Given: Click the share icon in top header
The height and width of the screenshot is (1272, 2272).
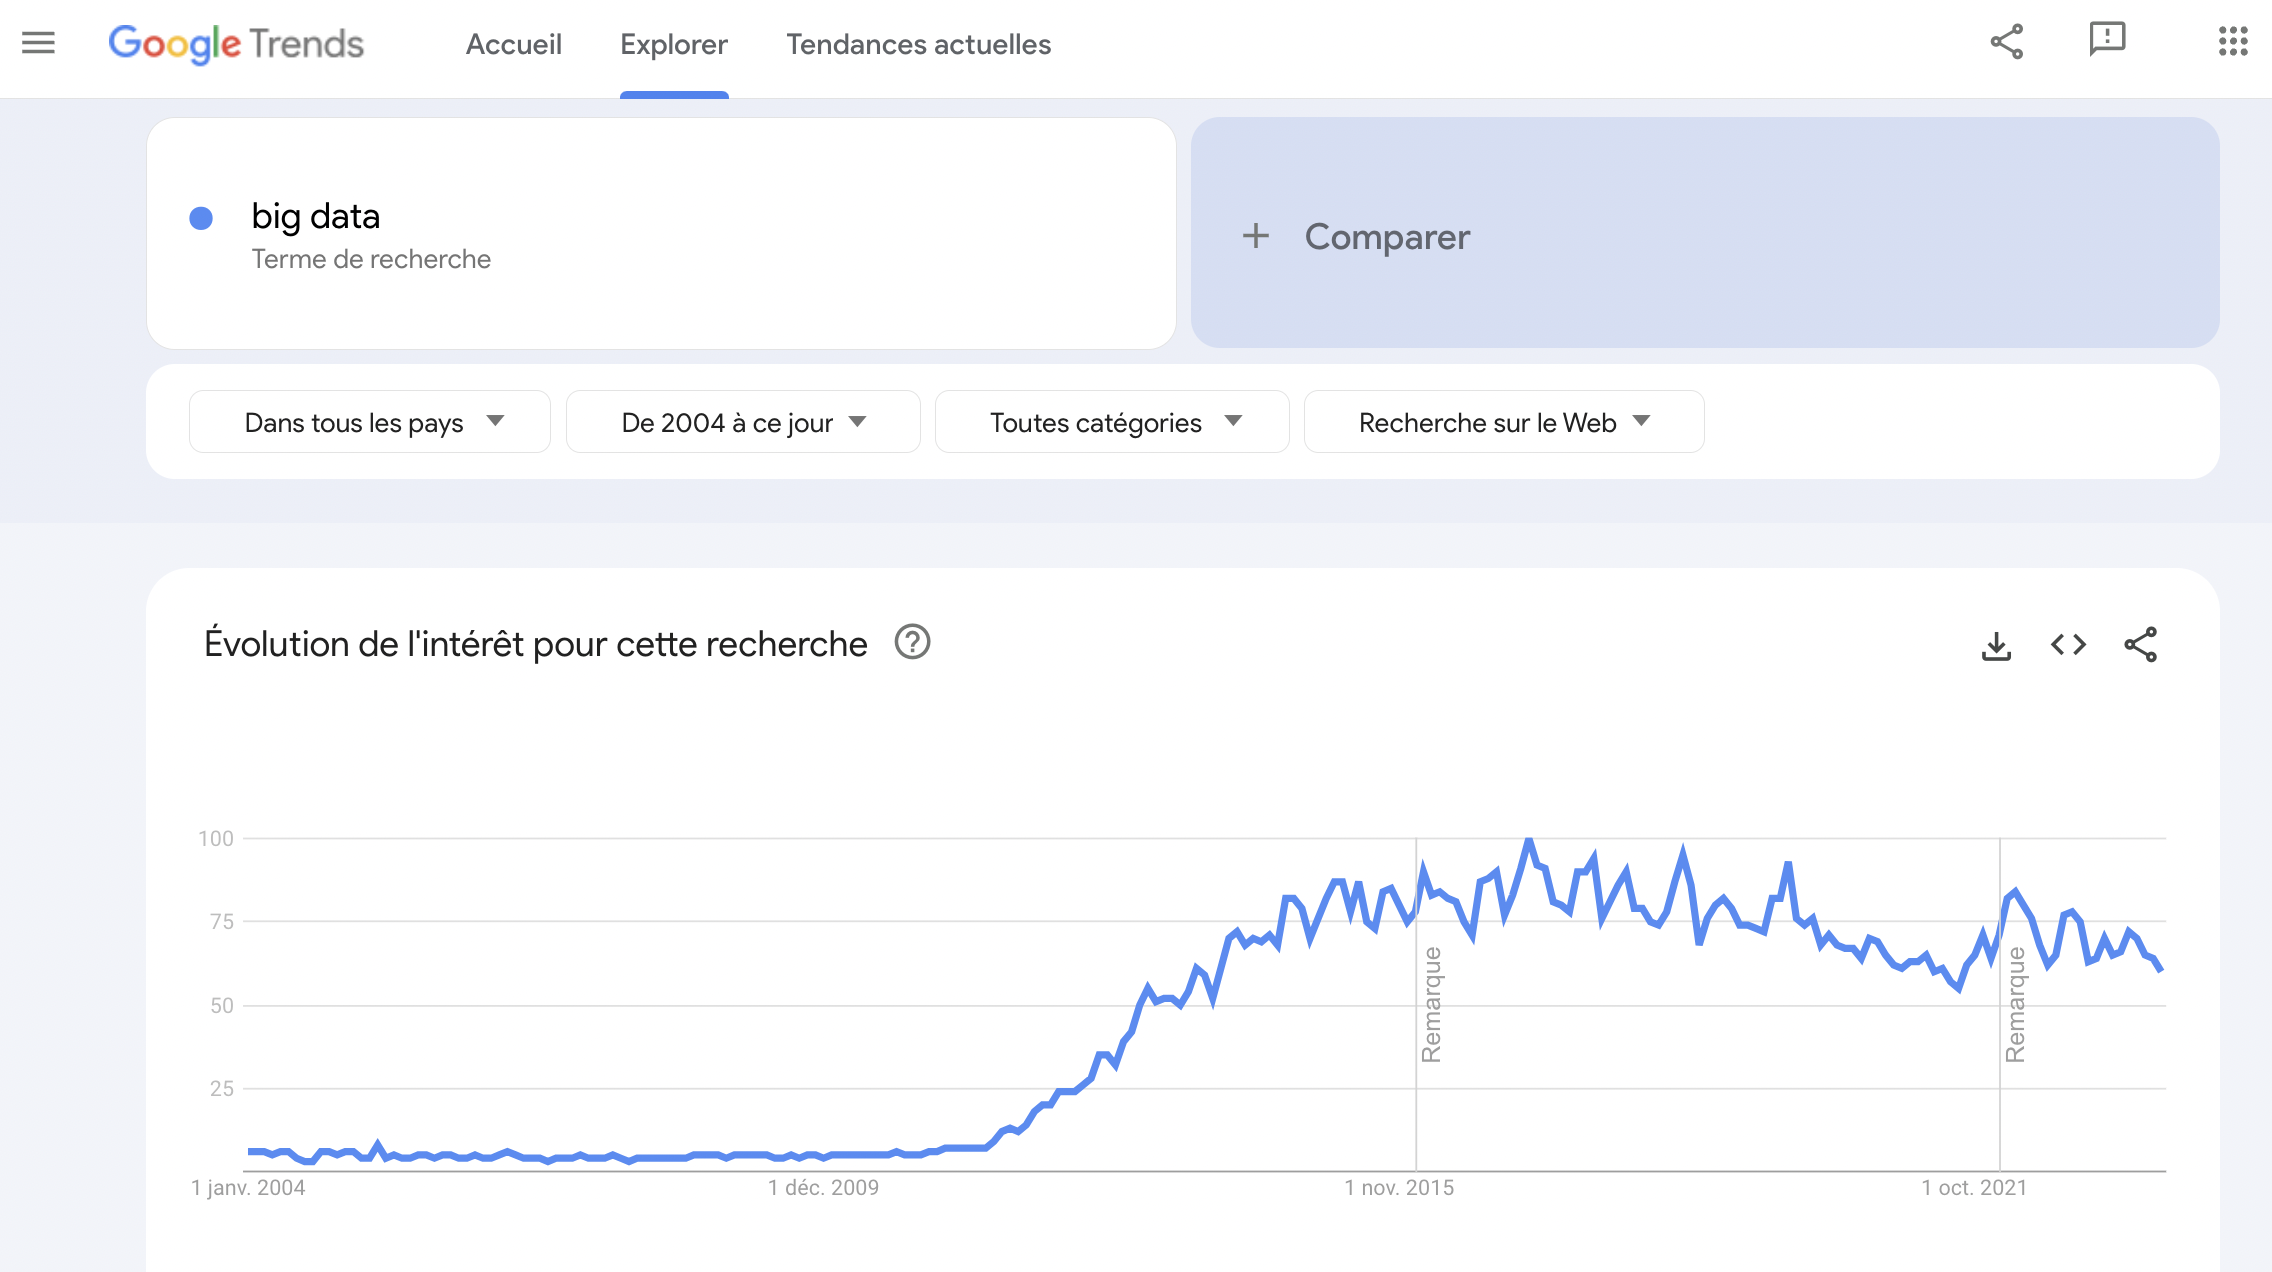Looking at the screenshot, I should [2006, 42].
